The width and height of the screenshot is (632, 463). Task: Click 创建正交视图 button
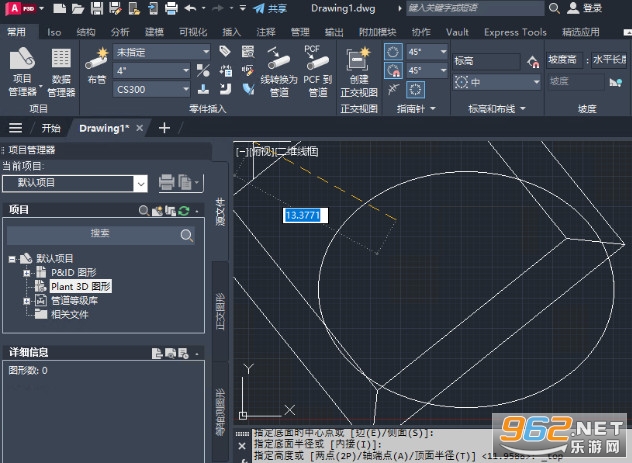point(359,72)
